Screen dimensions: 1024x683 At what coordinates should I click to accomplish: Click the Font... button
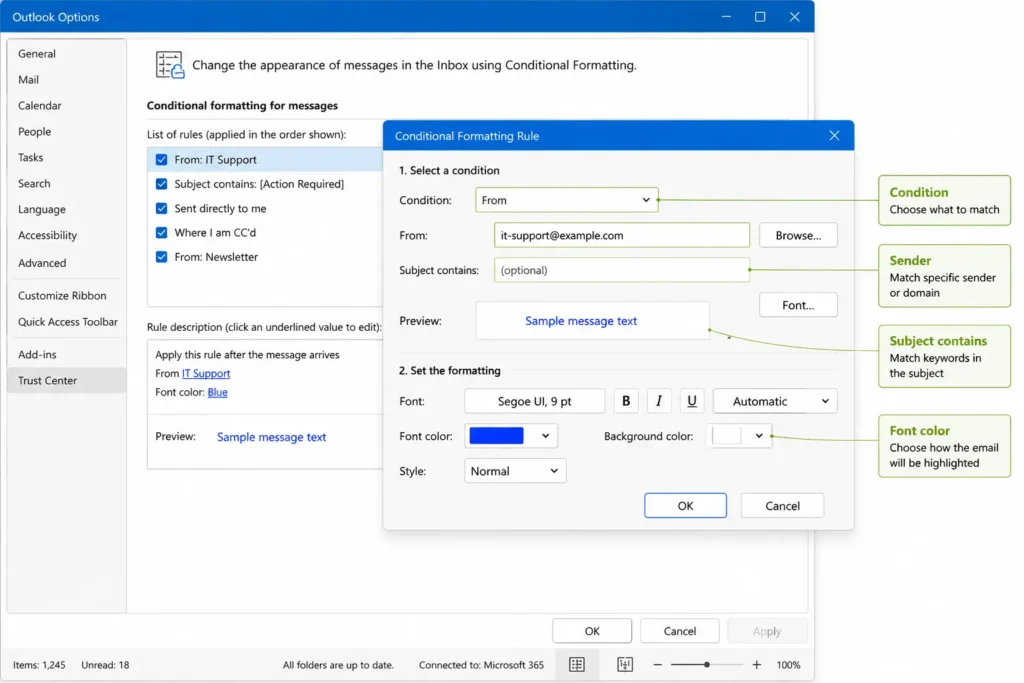coord(798,305)
